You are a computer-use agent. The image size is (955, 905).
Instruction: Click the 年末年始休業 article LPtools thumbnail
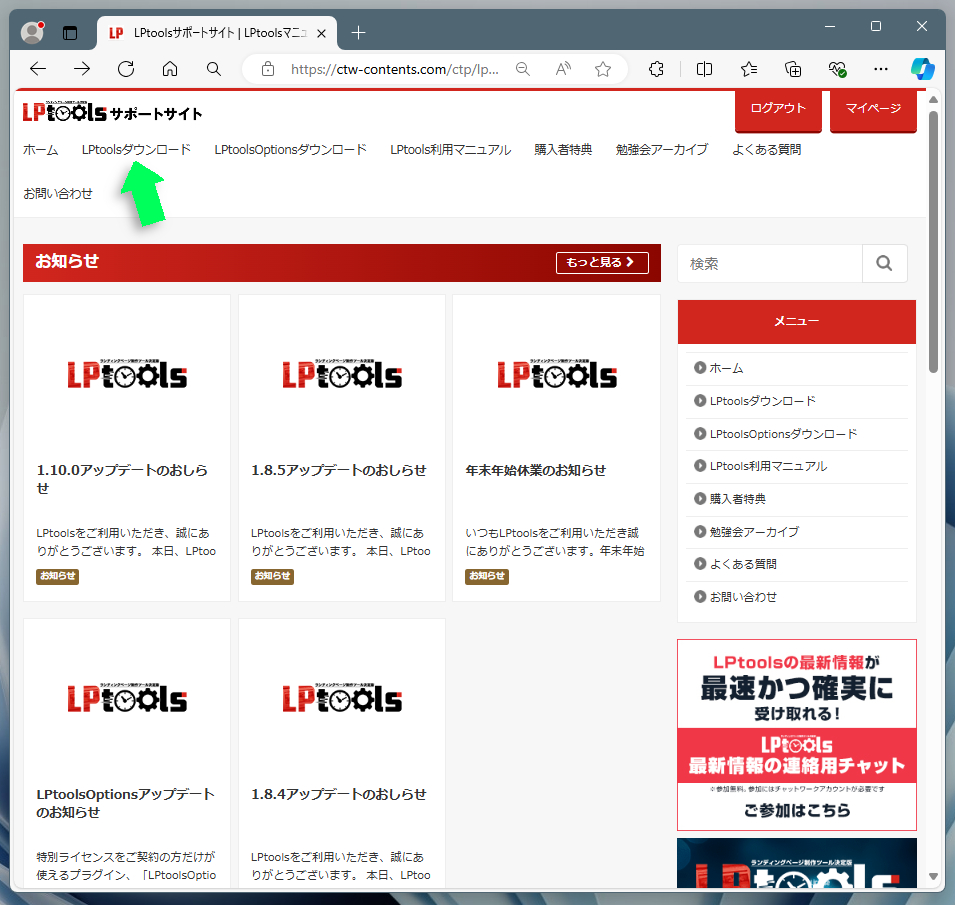(557, 374)
